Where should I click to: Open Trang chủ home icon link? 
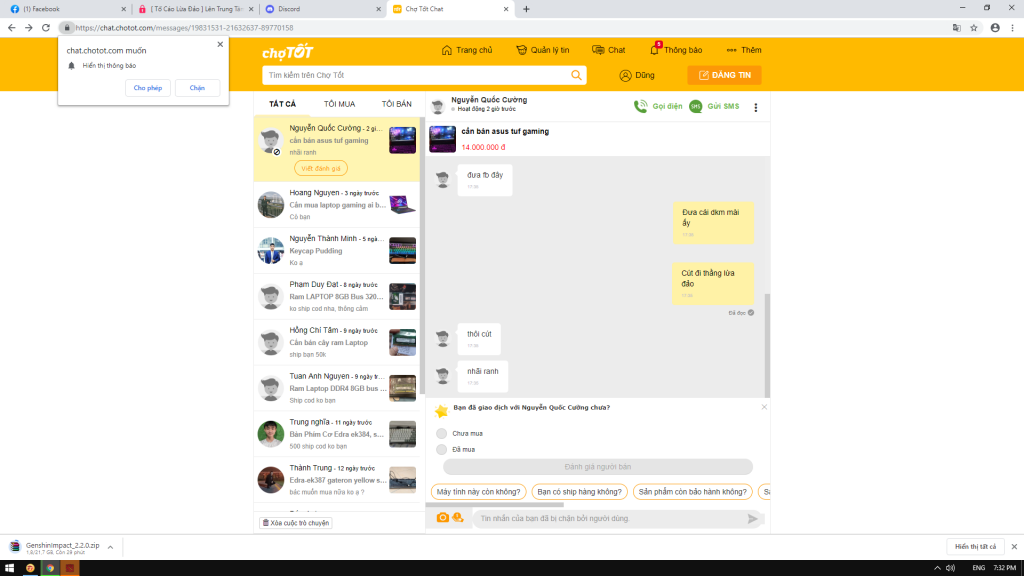(467, 50)
